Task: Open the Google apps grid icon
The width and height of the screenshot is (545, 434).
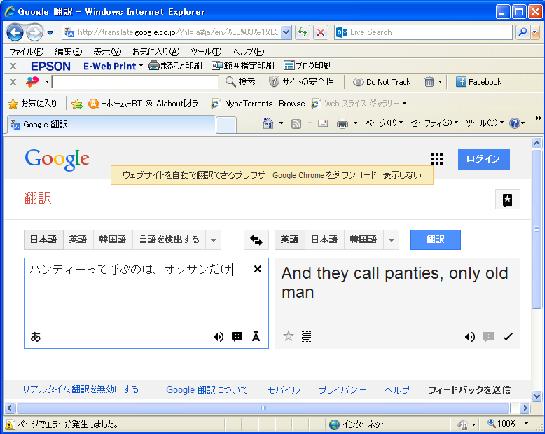Action: point(437,159)
